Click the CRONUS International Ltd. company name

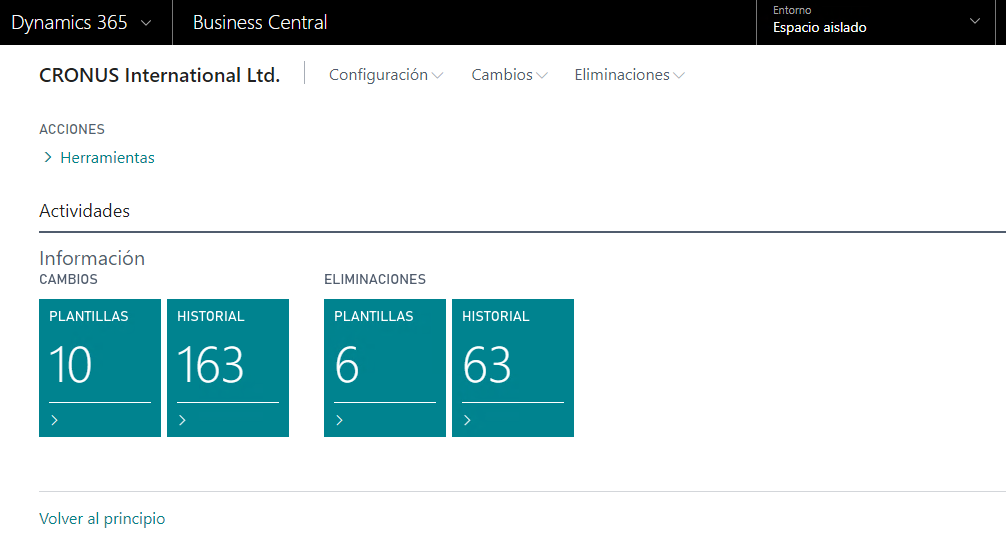(x=160, y=75)
